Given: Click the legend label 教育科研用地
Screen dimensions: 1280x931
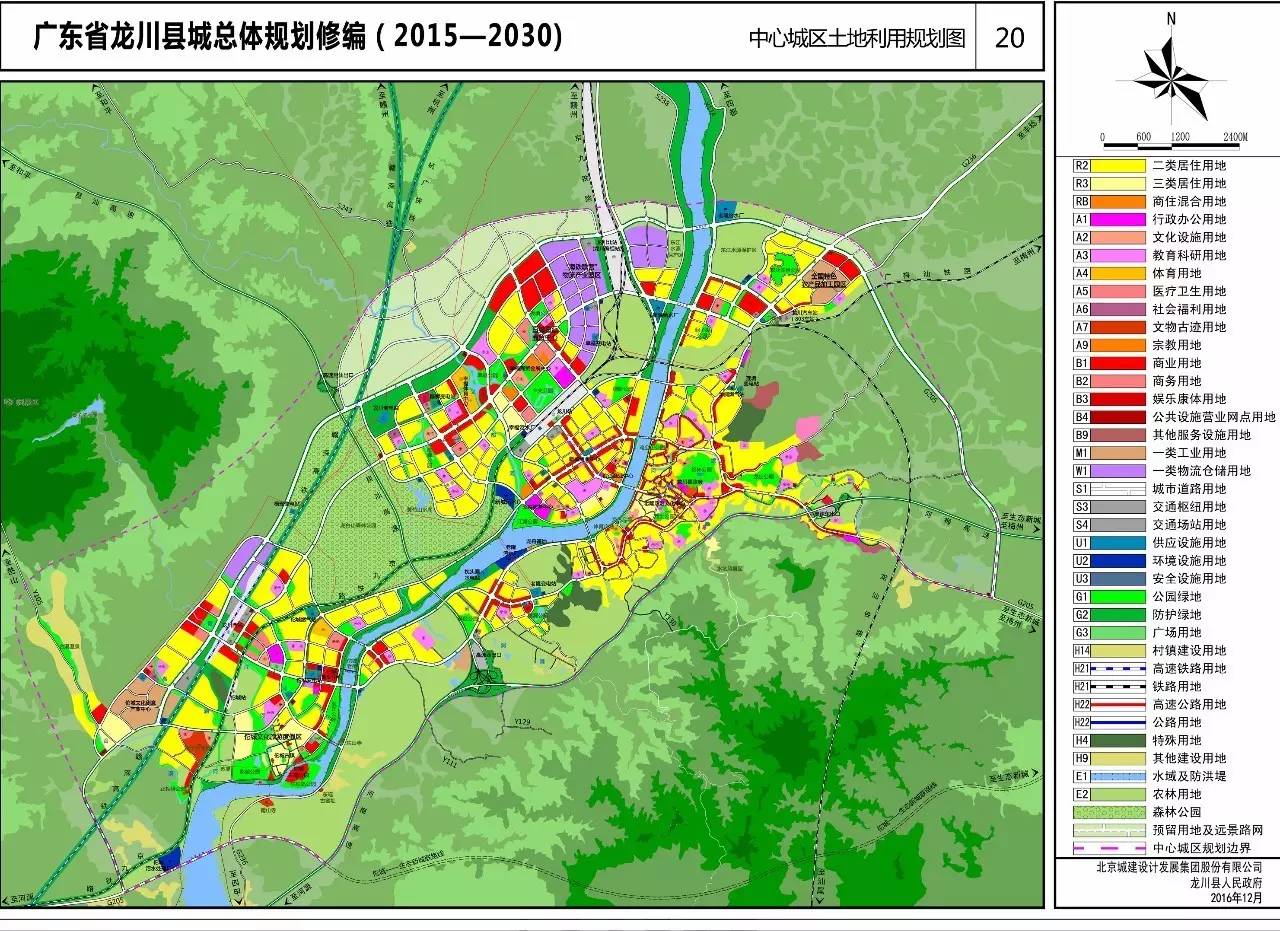Looking at the screenshot, I should (x=1189, y=256).
